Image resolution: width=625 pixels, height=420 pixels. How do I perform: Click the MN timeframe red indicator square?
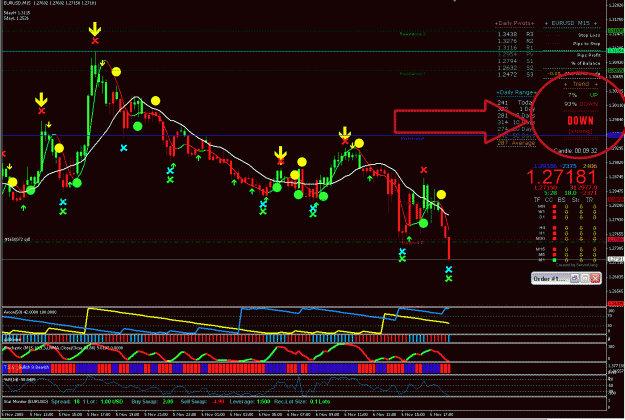[x=554, y=207]
